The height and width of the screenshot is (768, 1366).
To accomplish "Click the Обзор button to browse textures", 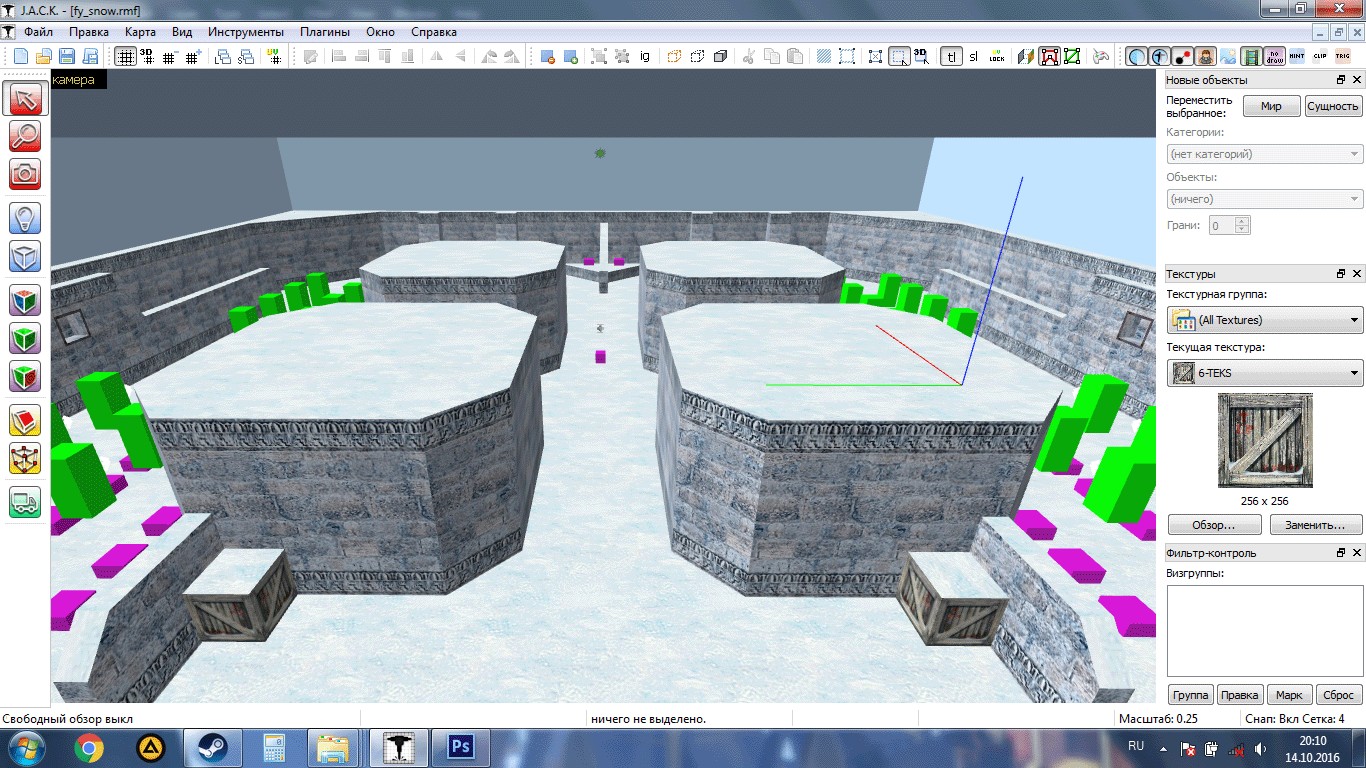I will pyautogui.click(x=1214, y=524).
